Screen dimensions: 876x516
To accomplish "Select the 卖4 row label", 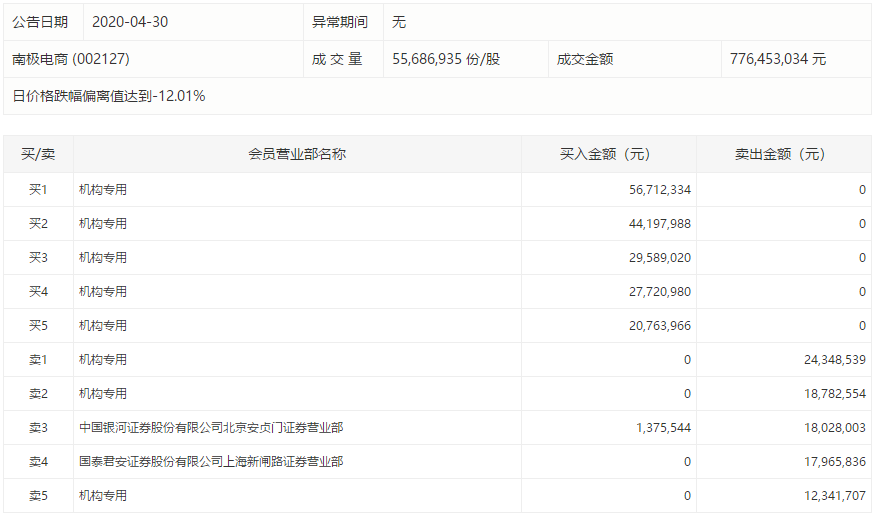I will click(x=38, y=462).
